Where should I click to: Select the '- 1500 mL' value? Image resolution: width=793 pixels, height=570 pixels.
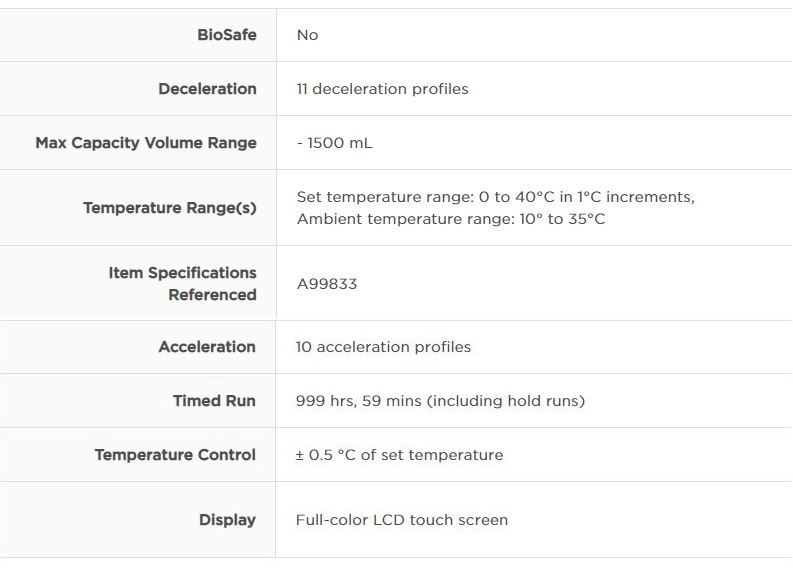334,143
